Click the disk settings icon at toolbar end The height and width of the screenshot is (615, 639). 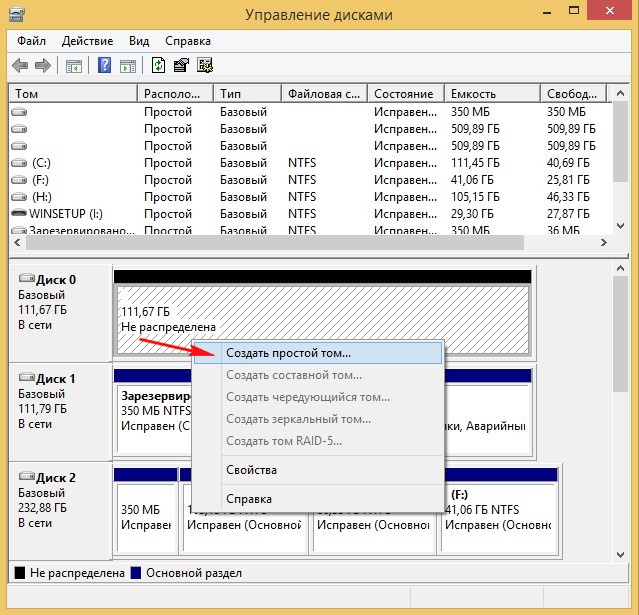205,66
